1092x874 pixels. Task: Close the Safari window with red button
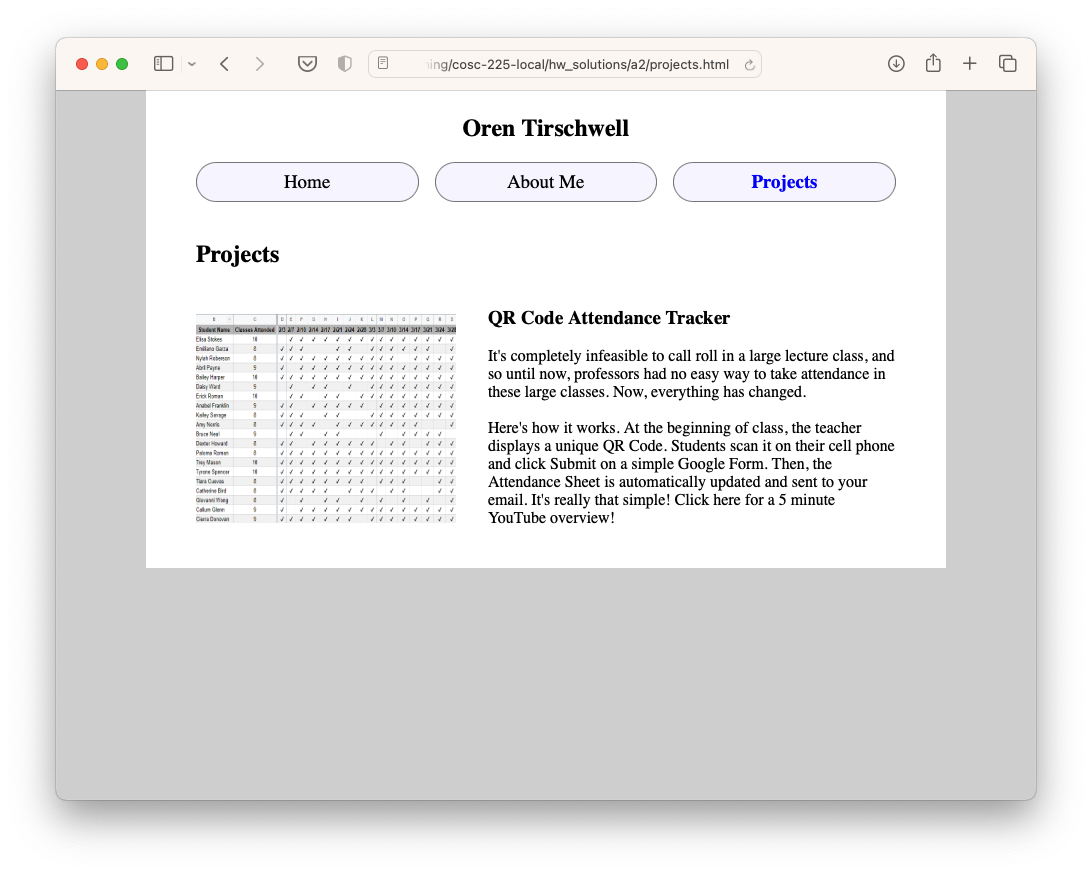[x=81, y=64]
